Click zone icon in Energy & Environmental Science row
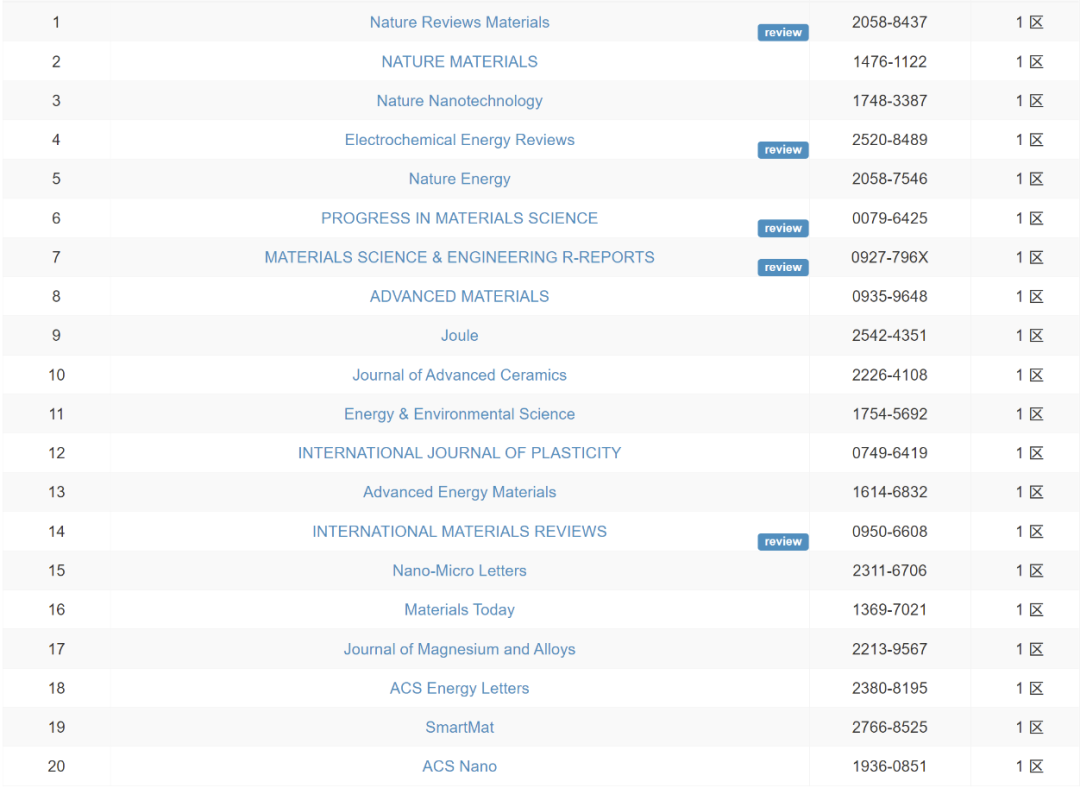1080x788 pixels. point(1037,415)
